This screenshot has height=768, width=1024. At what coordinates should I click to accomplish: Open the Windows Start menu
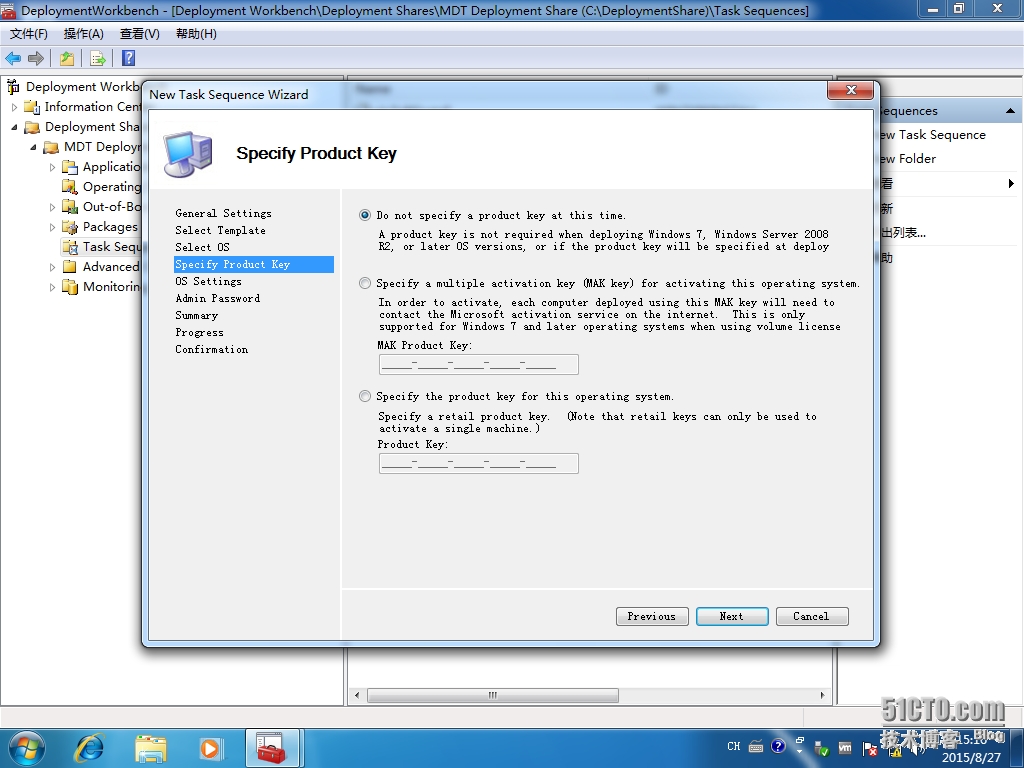click(x=27, y=748)
